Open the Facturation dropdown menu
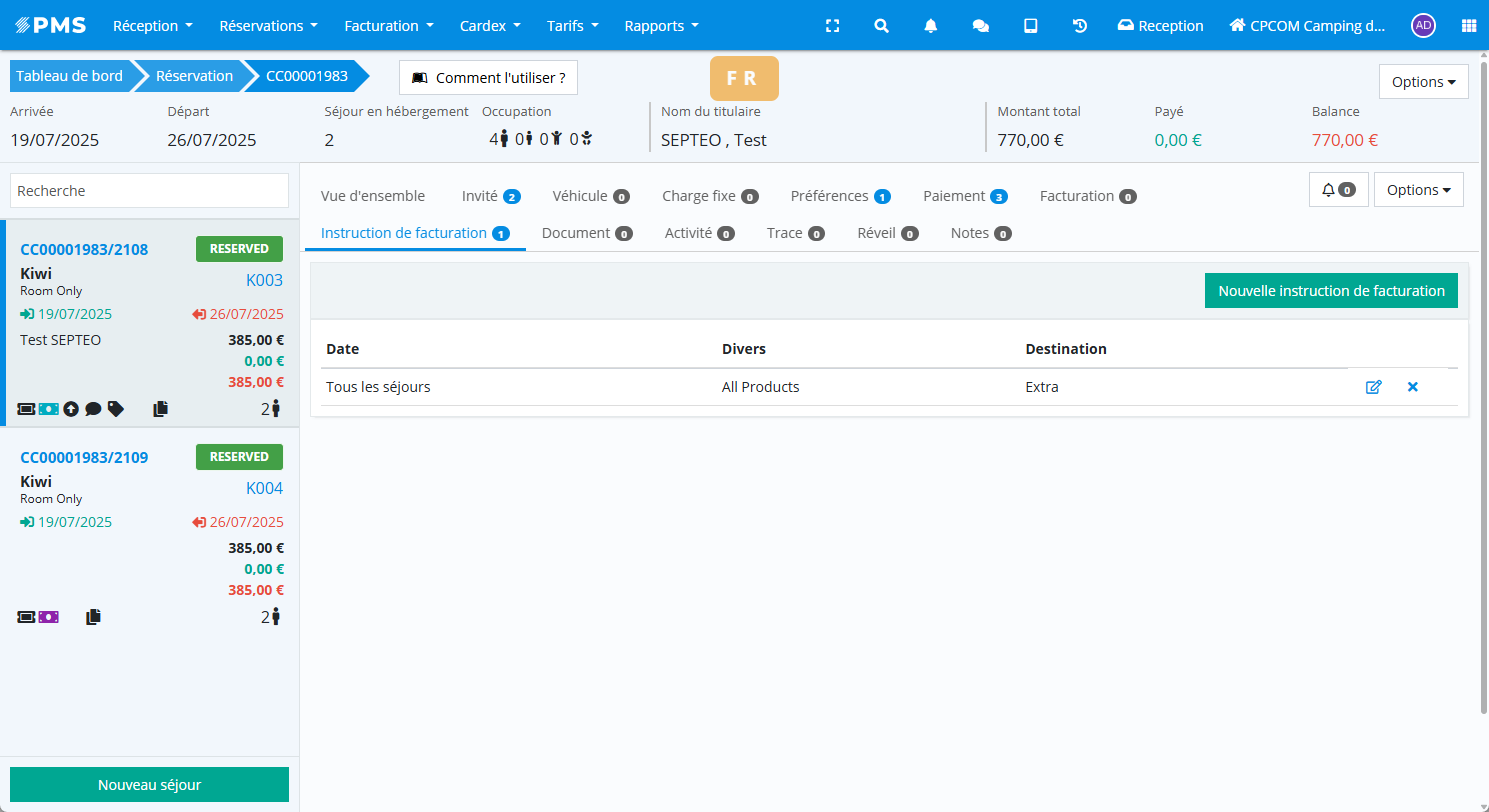1489x812 pixels. pos(389,26)
